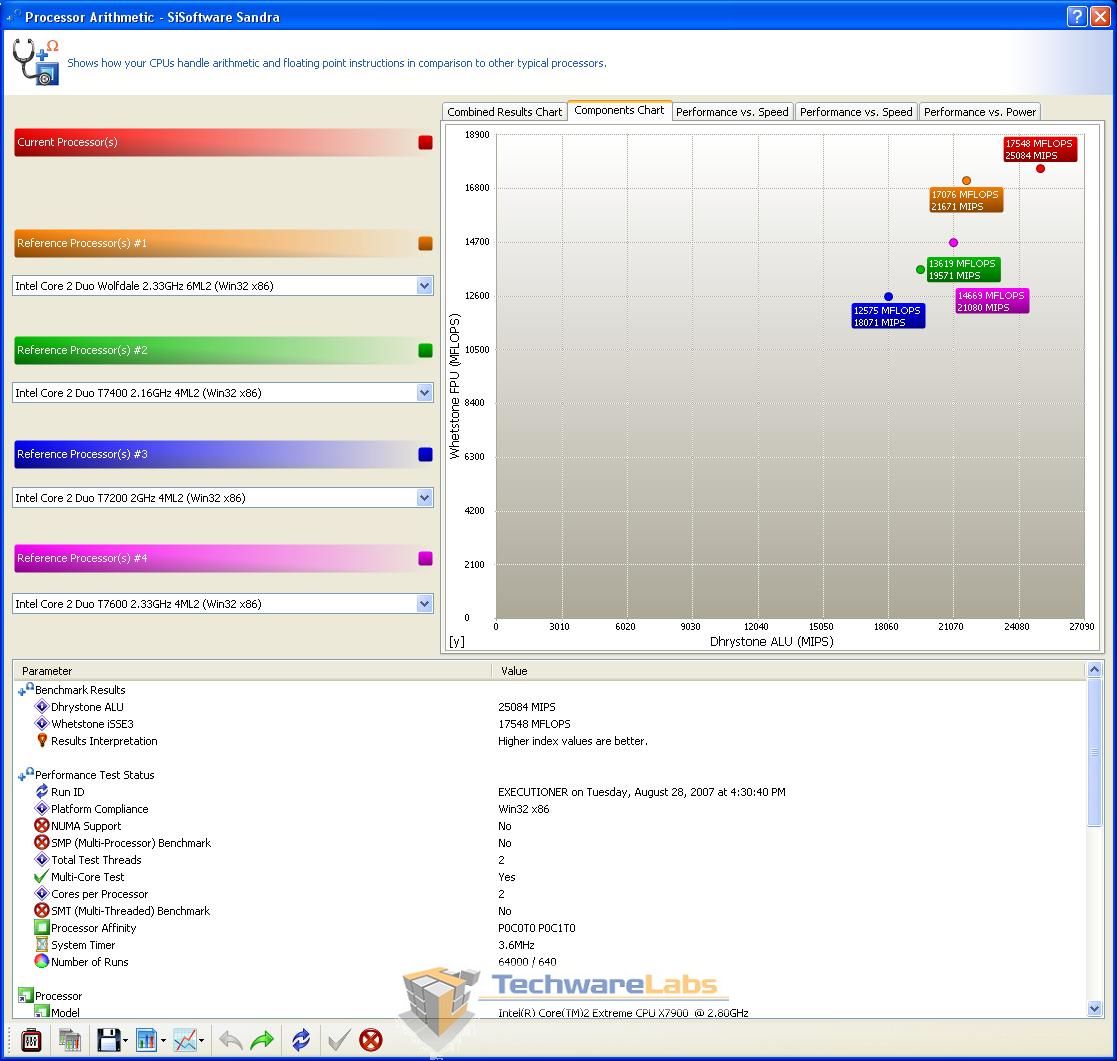This screenshot has width=1117, height=1061.
Task: Click the green forward arrow icon
Action: (262, 1040)
